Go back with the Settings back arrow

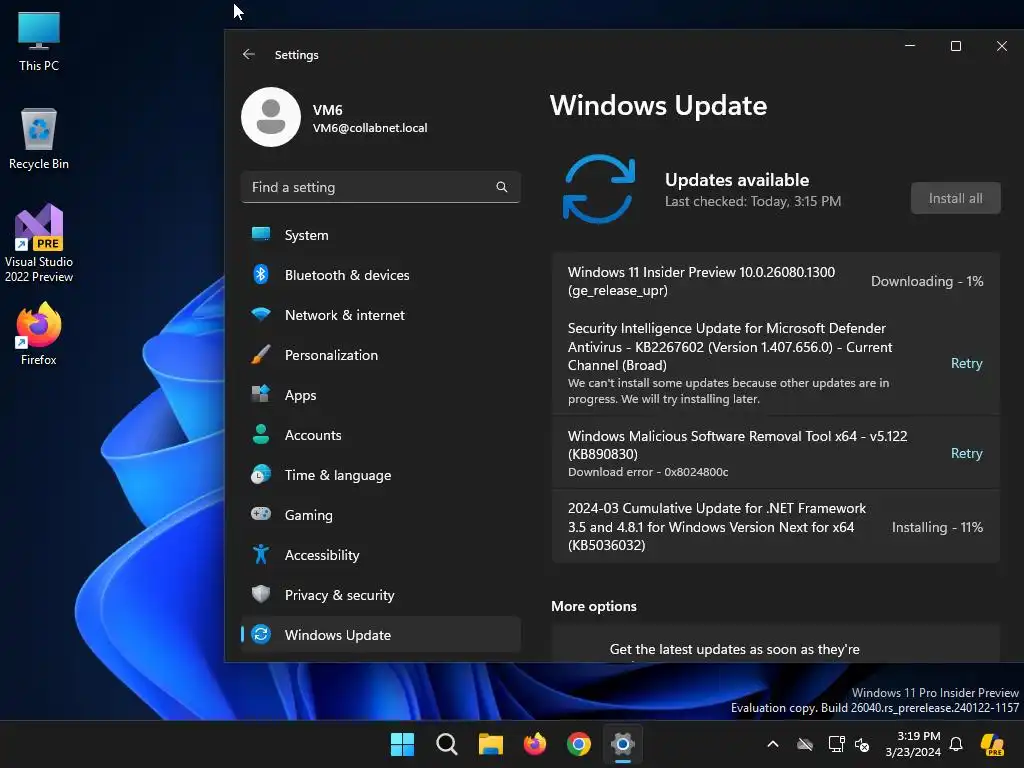[x=248, y=54]
